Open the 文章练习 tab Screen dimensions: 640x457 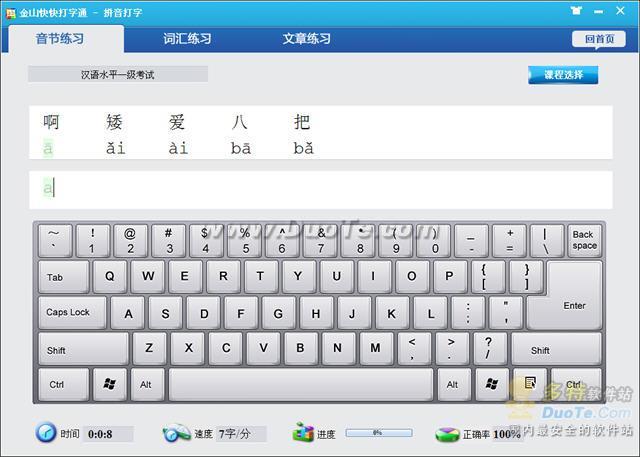(307, 39)
